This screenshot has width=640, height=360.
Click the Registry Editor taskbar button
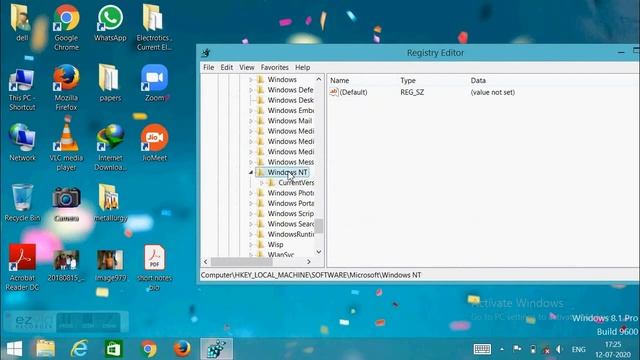(x=216, y=349)
